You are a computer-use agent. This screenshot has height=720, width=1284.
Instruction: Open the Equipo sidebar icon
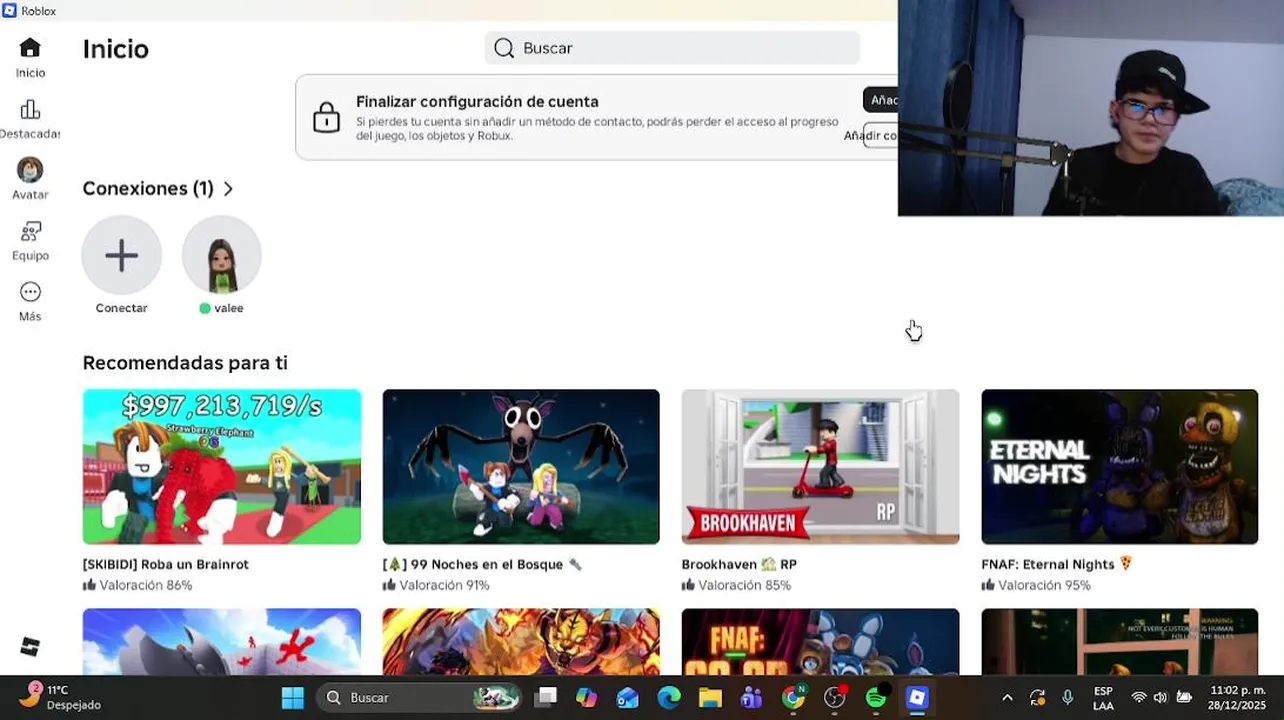30,232
